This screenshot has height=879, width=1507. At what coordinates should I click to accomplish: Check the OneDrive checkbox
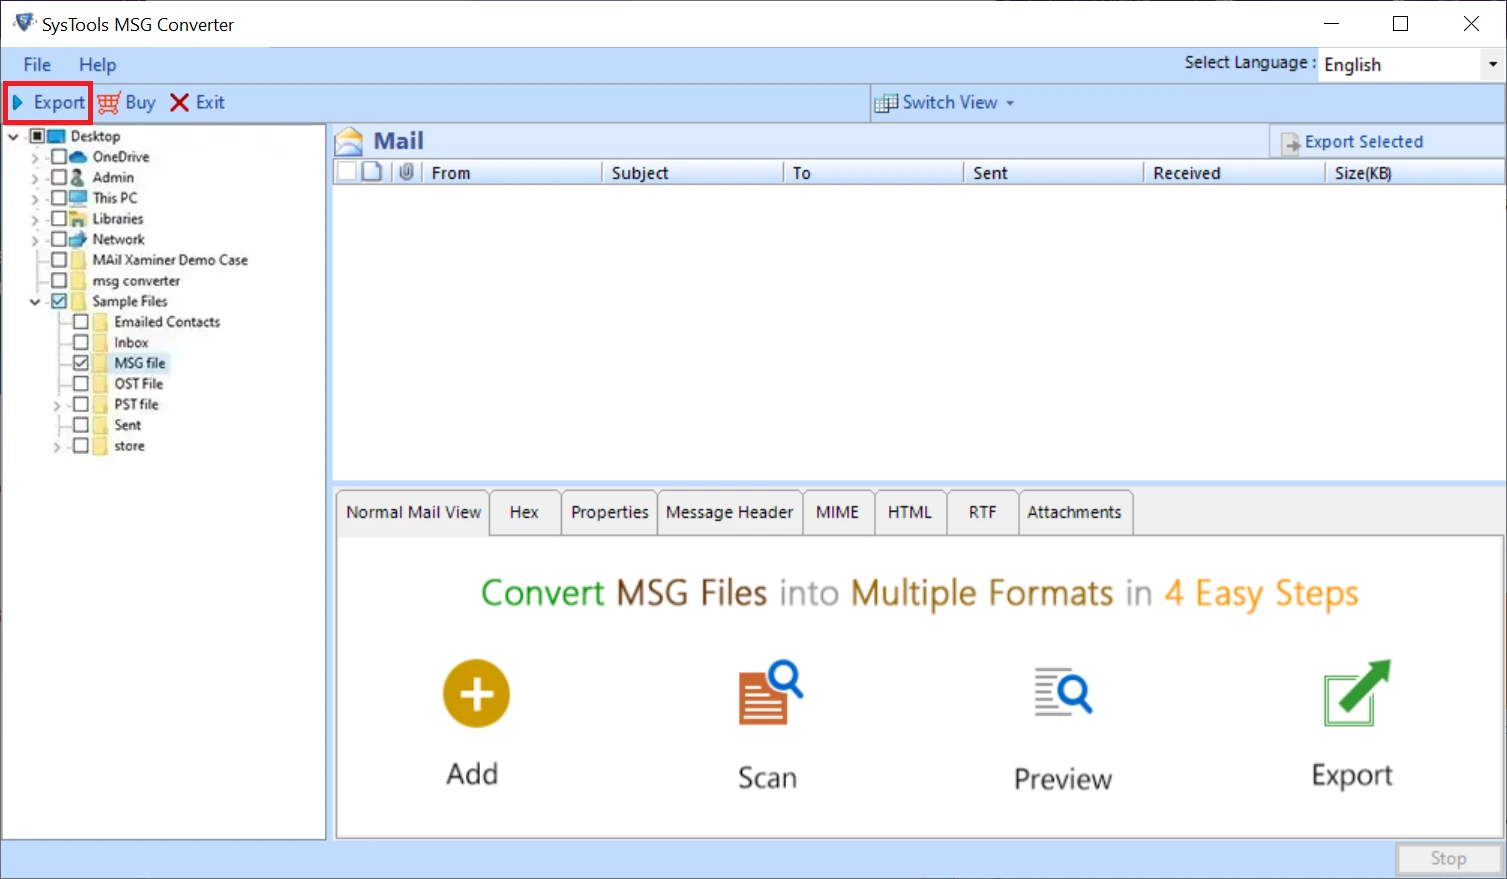[x=59, y=157]
